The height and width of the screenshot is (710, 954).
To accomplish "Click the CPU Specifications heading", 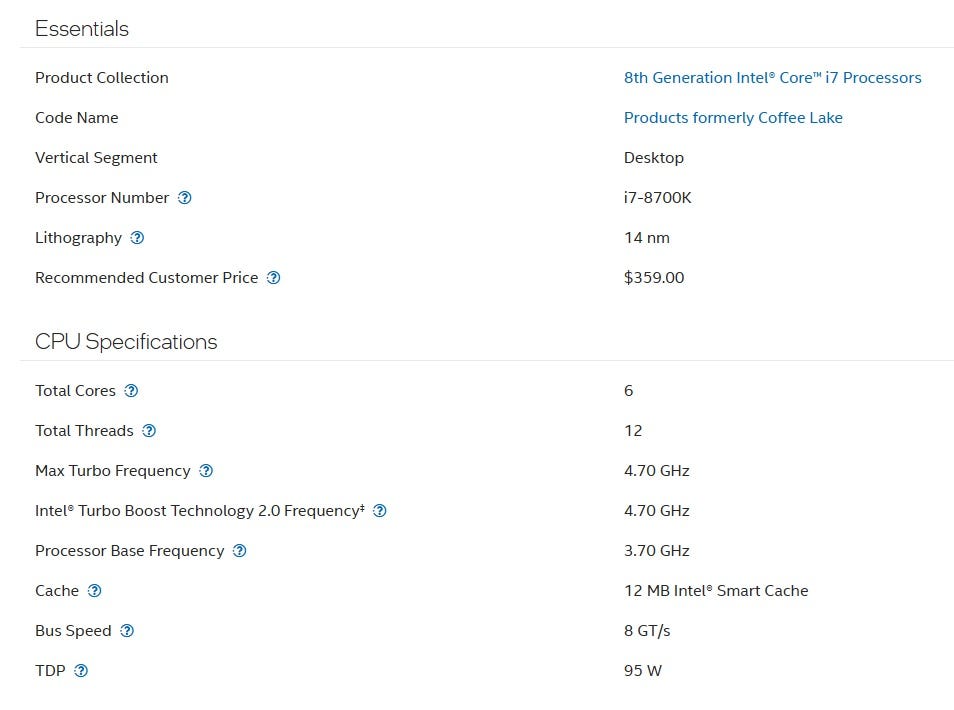I will [x=126, y=342].
